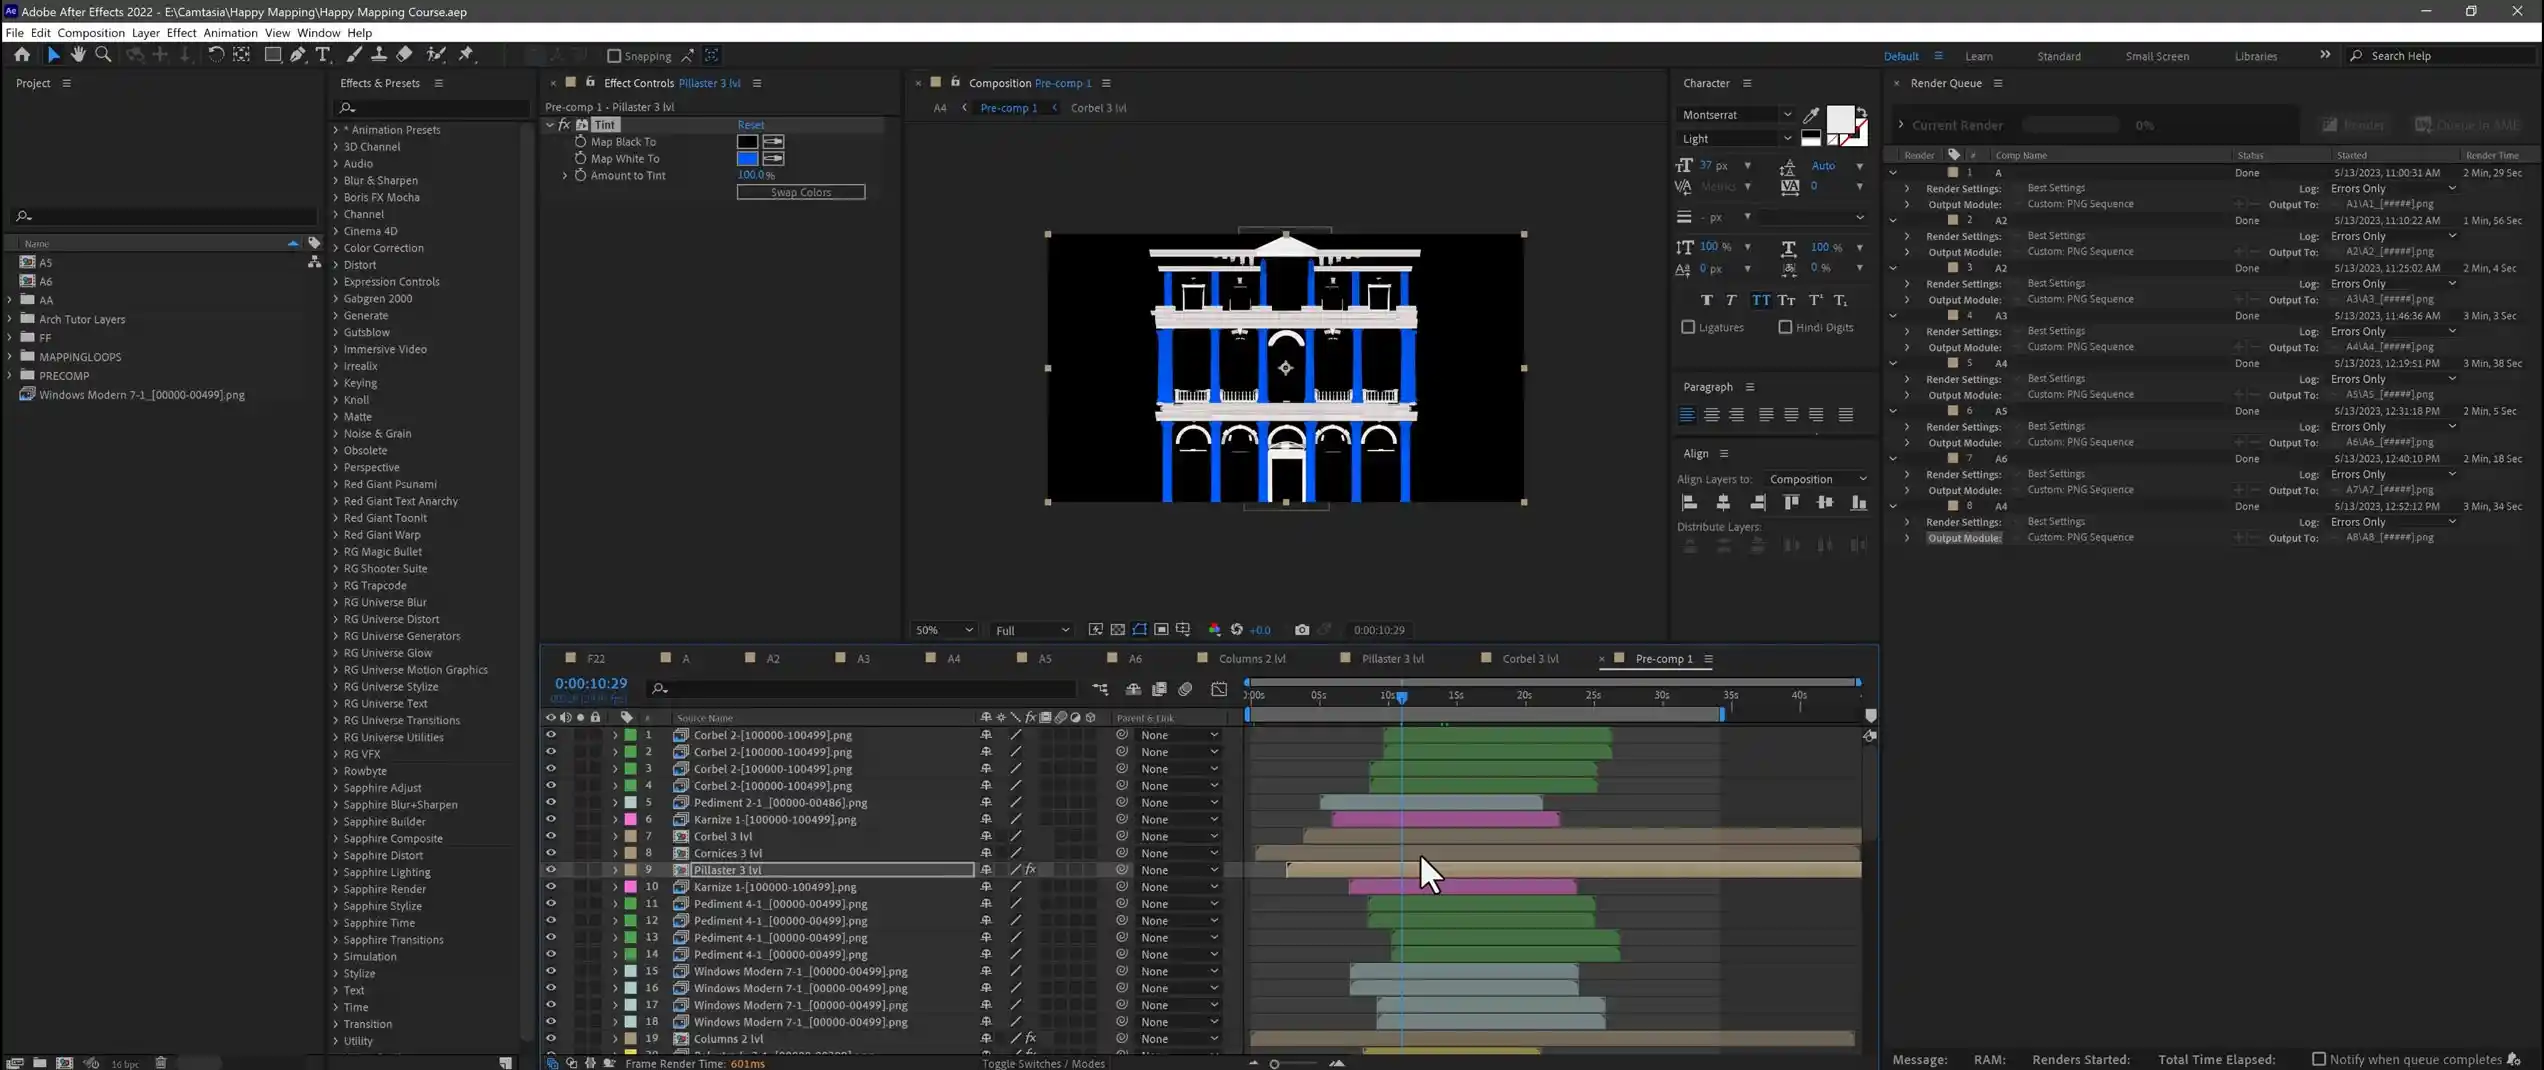This screenshot has height=1070, width=2544.
Task: Enable Notify when queue completes
Action: (2318, 1059)
